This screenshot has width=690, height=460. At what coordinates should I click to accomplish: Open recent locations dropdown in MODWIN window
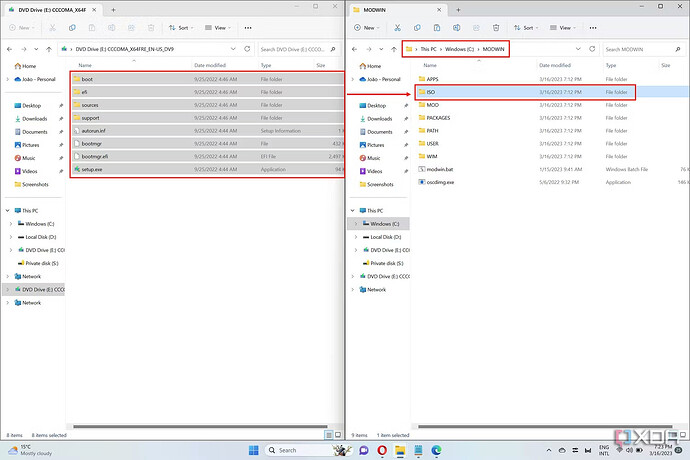coord(381,49)
